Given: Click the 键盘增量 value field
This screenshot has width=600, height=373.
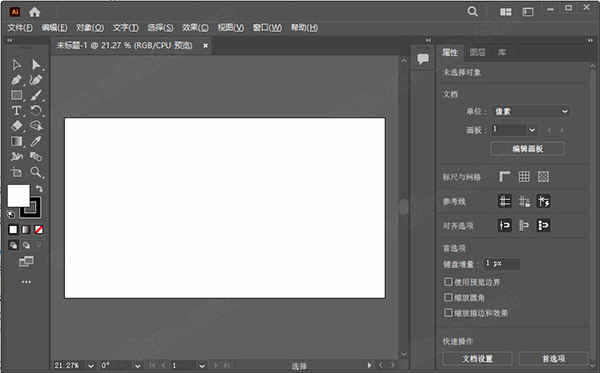Looking at the screenshot, I should coord(501,264).
